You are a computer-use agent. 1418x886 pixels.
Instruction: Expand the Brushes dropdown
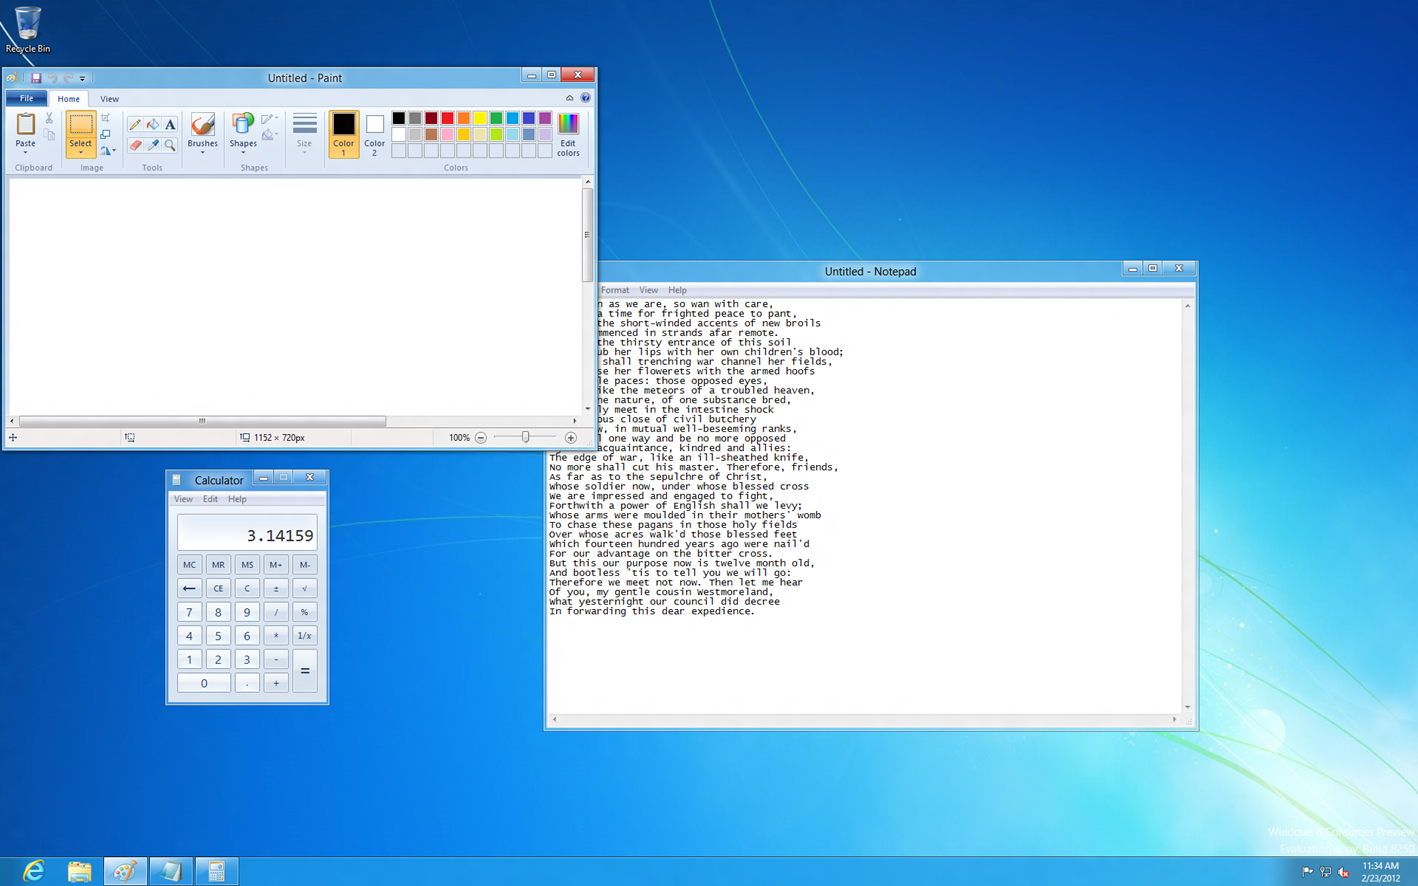pyautogui.click(x=202, y=153)
